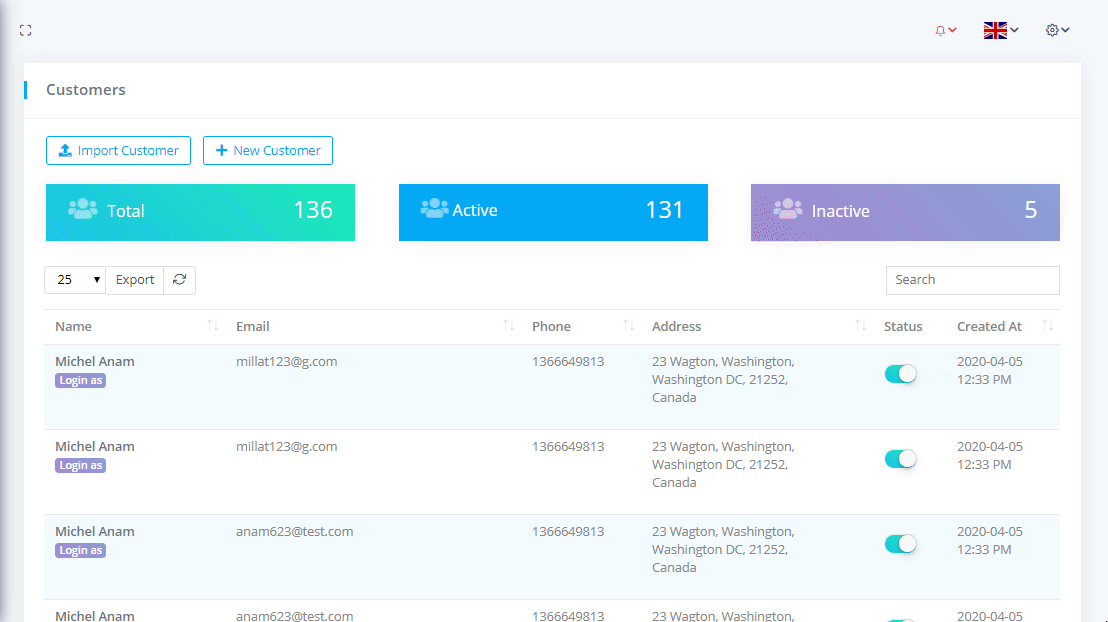The image size is (1108, 622).
Task: Open the notifications bell
Action: 945,31
